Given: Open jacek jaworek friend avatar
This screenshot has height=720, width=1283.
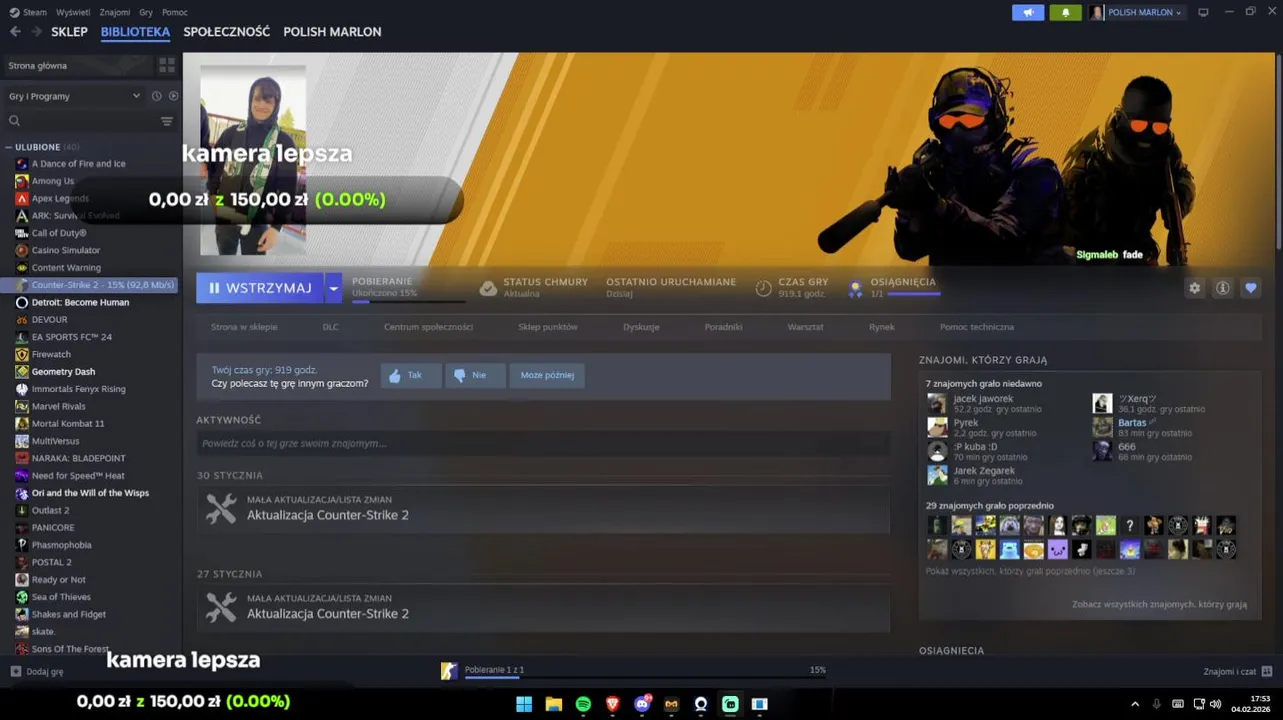Looking at the screenshot, I should click(x=937, y=403).
